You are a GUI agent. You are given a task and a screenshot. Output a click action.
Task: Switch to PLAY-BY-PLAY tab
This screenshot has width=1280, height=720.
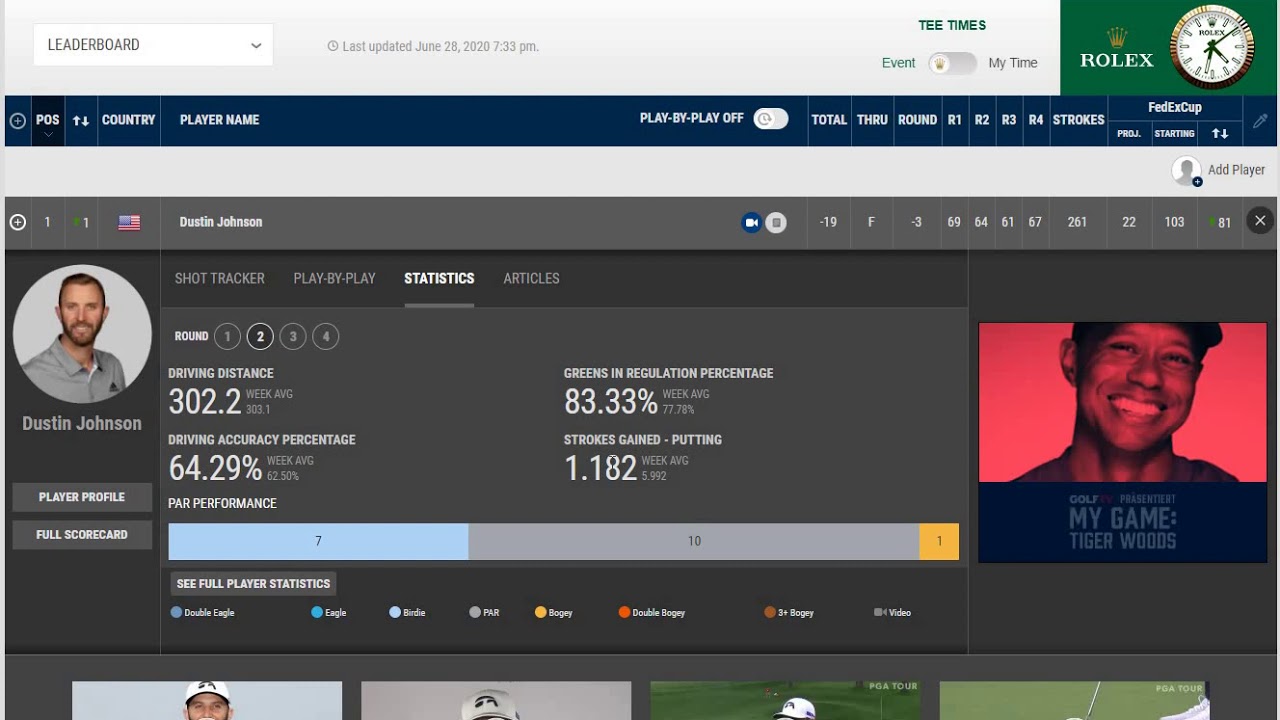point(334,278)
